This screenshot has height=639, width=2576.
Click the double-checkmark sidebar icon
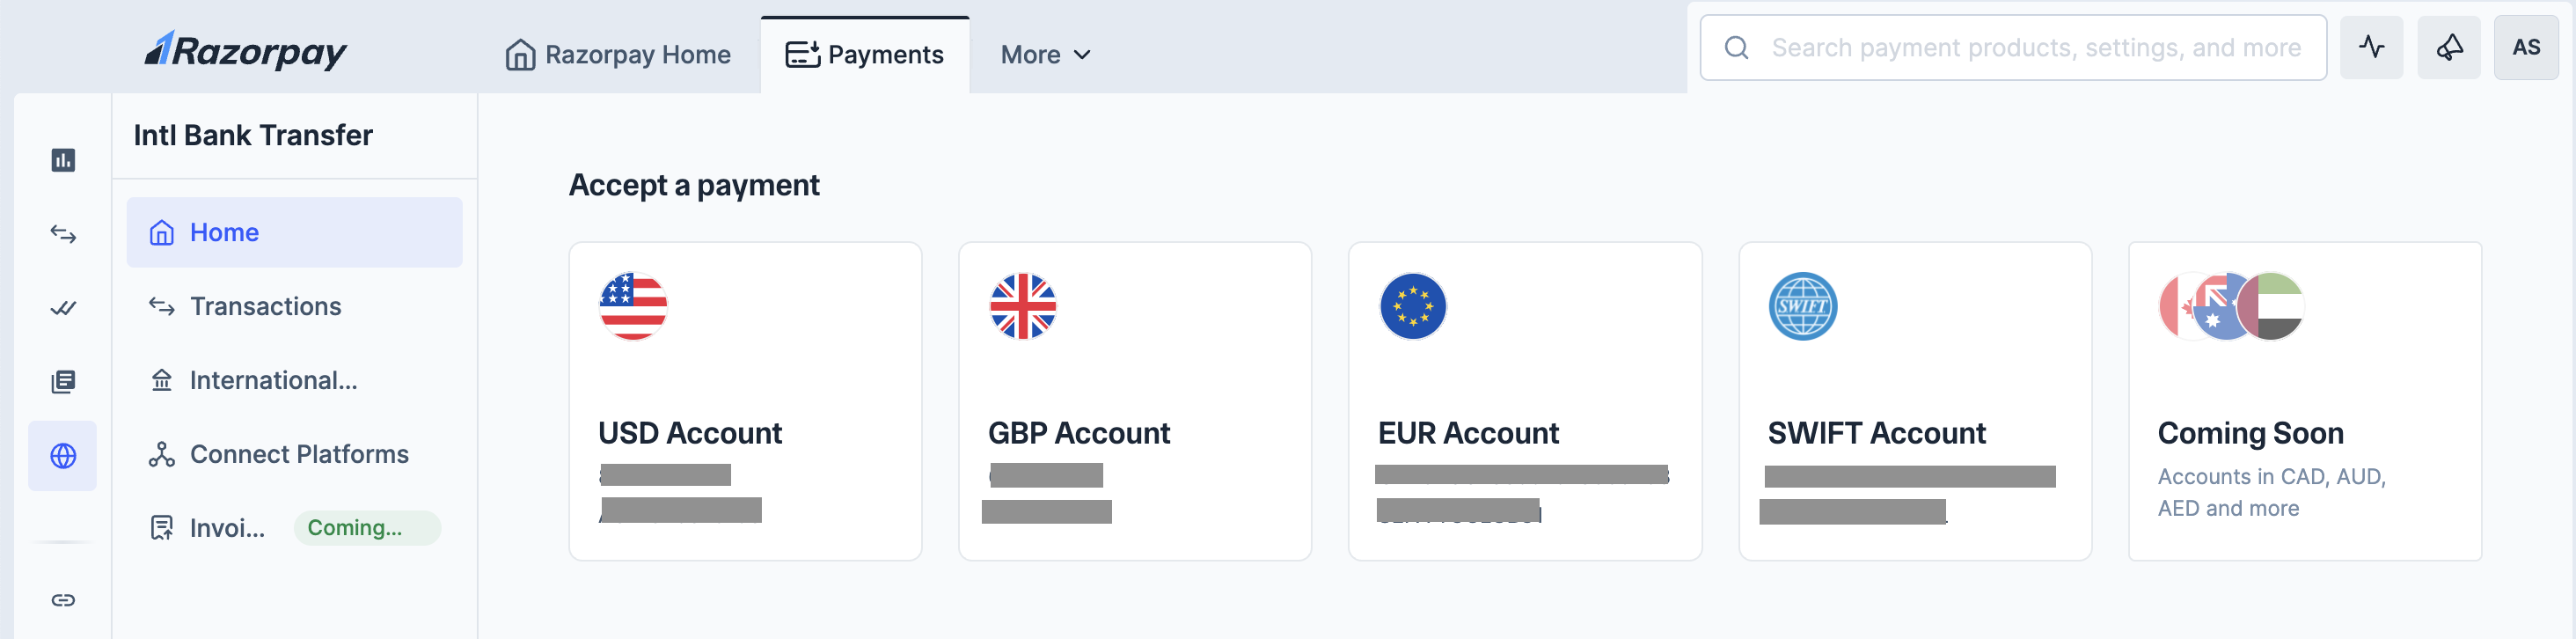point(63,307)
